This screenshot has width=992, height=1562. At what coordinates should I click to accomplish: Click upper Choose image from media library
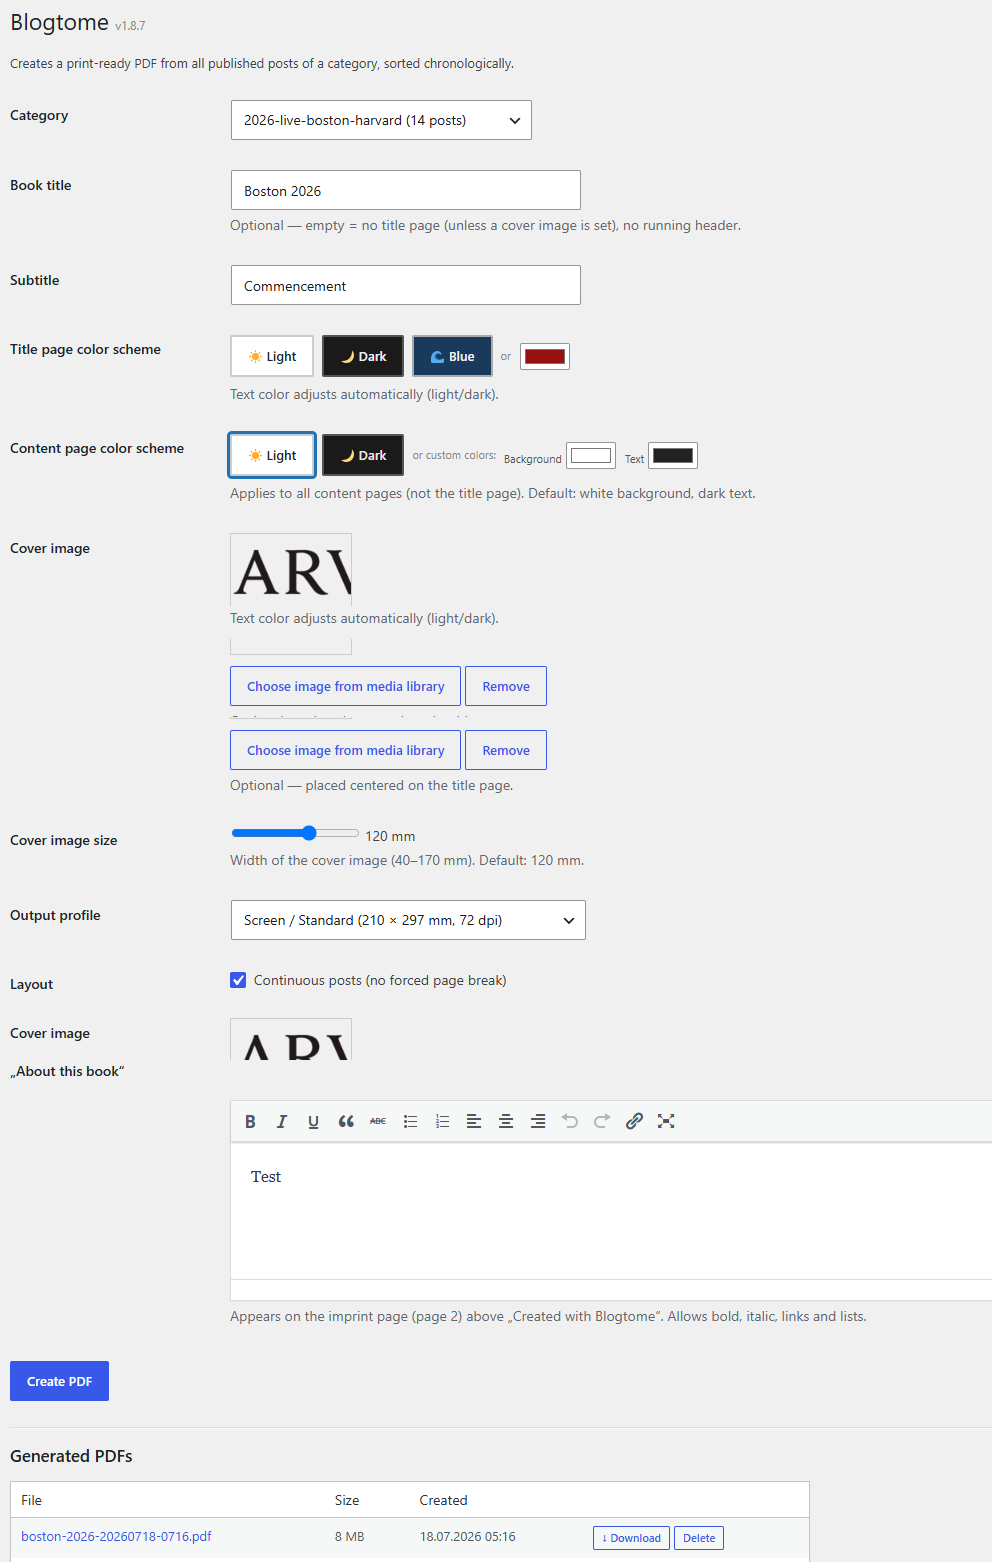(346, 686)
